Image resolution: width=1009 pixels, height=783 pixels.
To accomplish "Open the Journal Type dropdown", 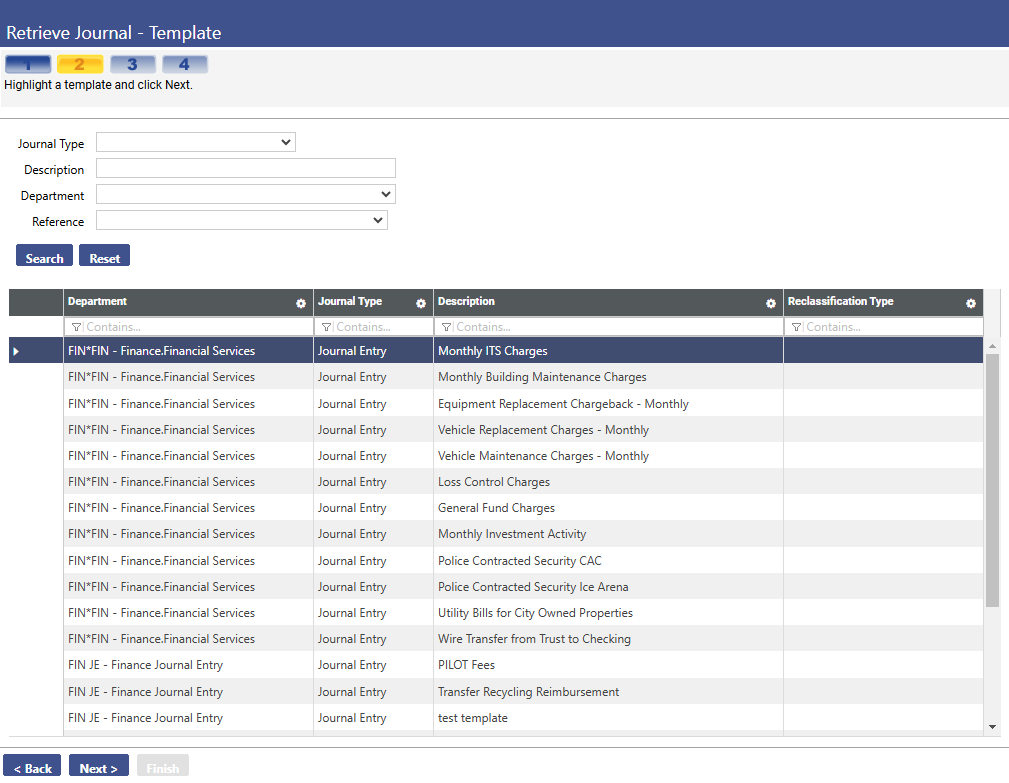I will [x=196, y=142].
